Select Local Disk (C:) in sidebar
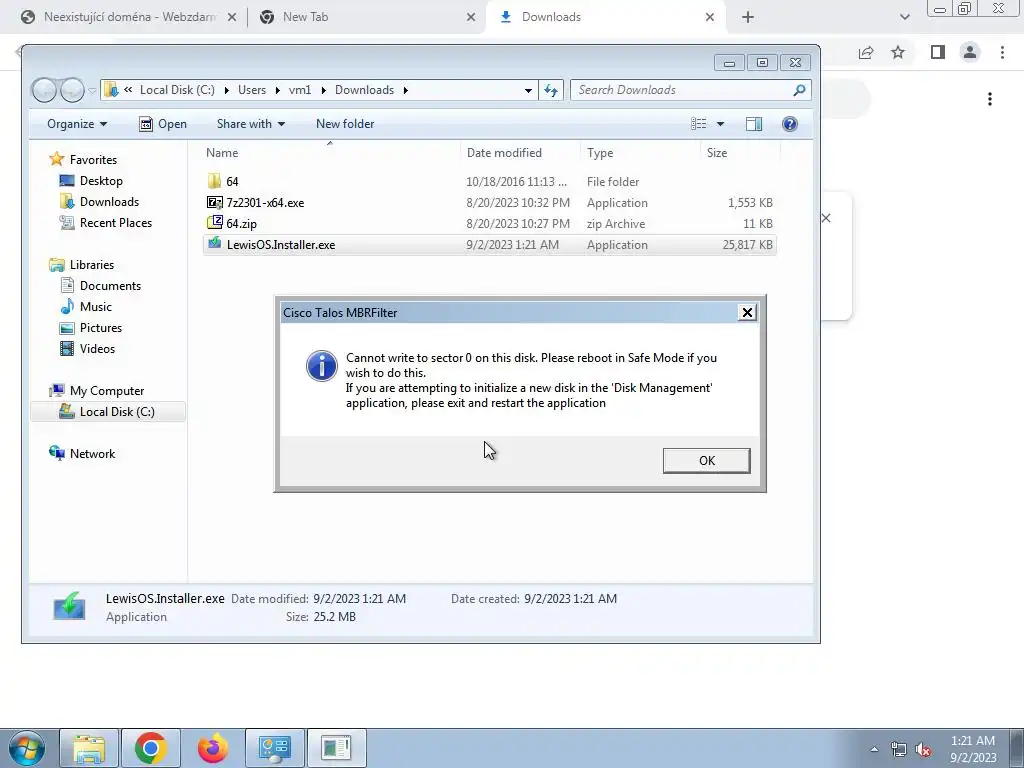Viewport: 1024px width, 768px height. (108, 411)
